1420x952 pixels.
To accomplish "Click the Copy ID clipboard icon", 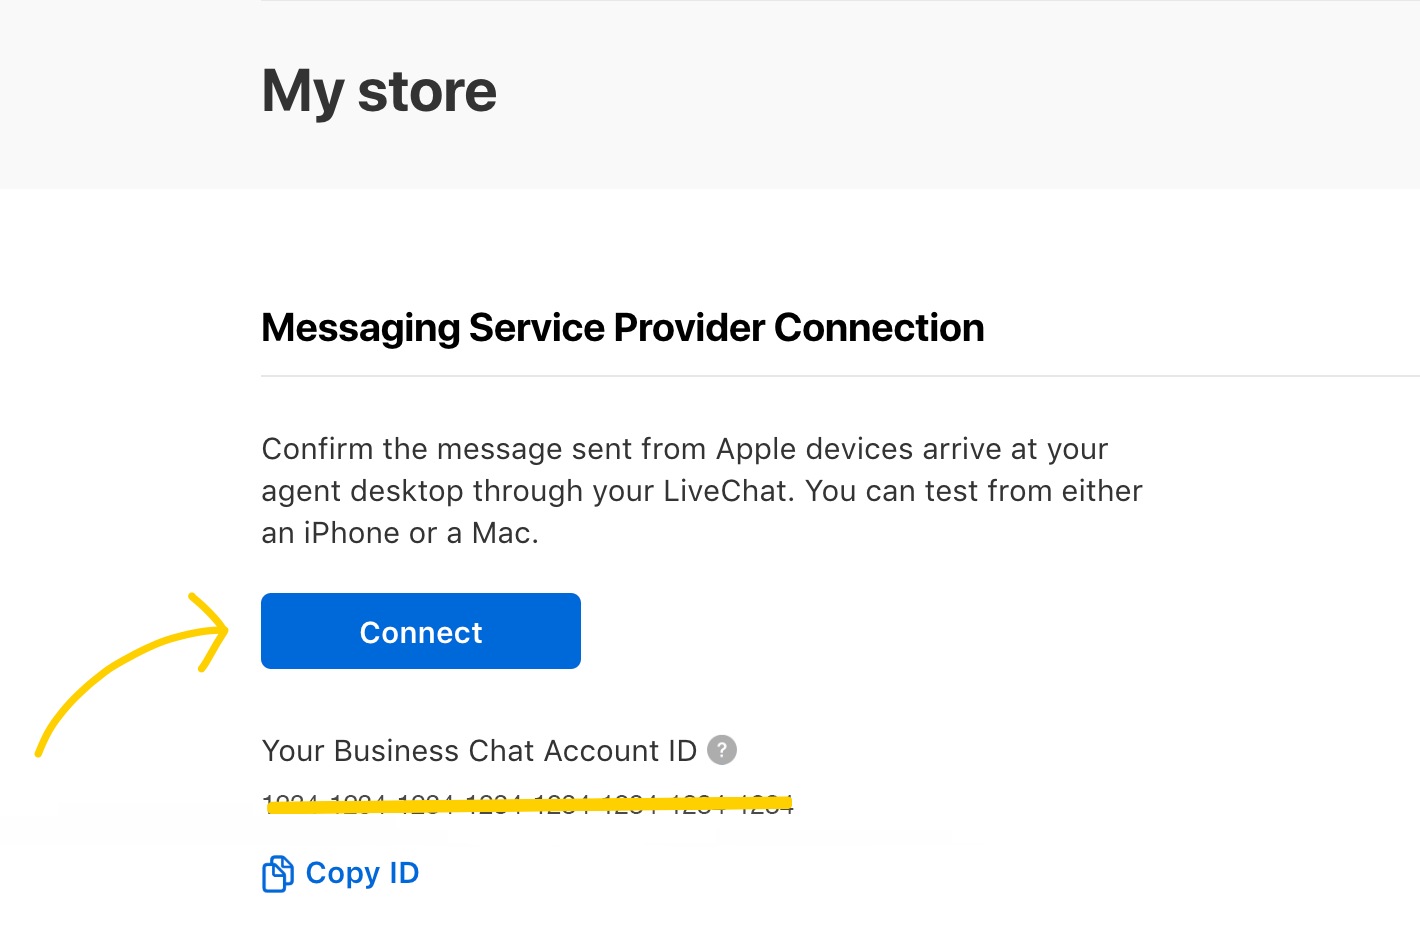I will tap(277, 874).
